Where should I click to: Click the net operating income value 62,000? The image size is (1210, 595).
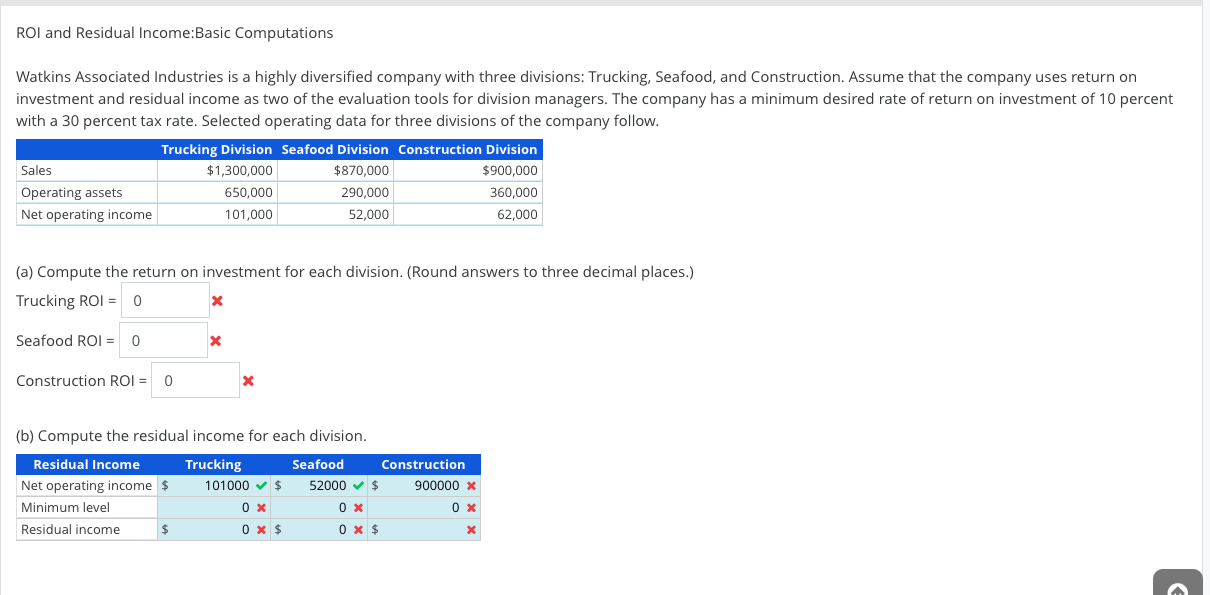click(x=518, y=215)
